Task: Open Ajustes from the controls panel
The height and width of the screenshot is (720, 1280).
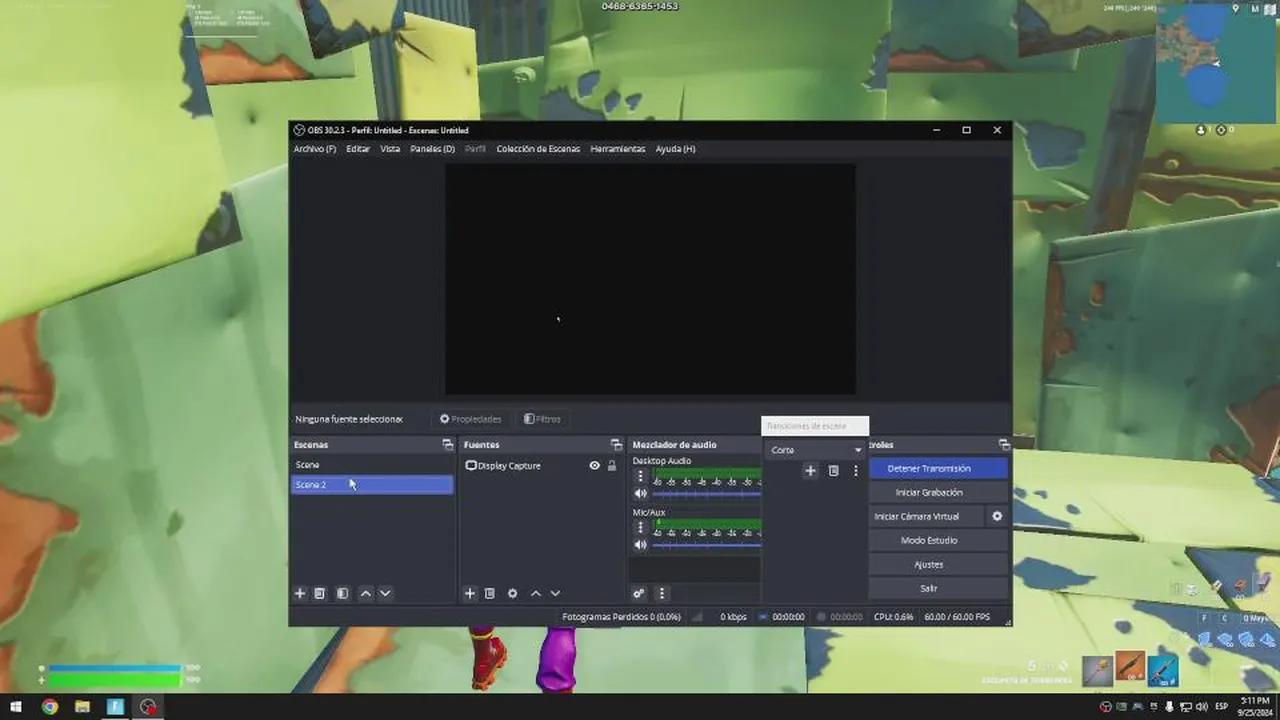Action: coord(927,564)
